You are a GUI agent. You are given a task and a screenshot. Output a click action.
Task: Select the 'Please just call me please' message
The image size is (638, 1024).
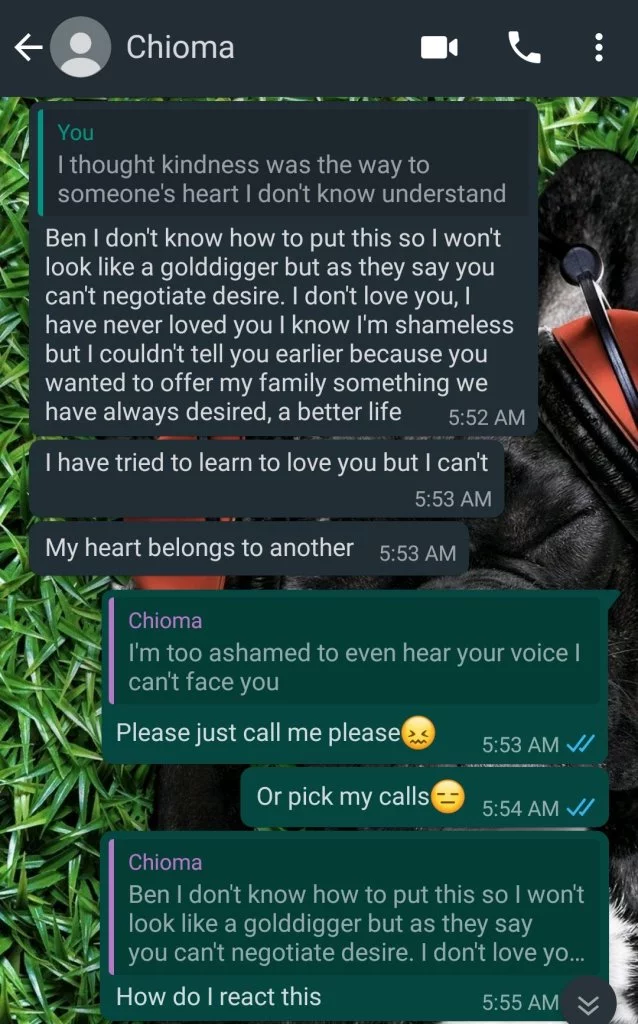point(355,733)
